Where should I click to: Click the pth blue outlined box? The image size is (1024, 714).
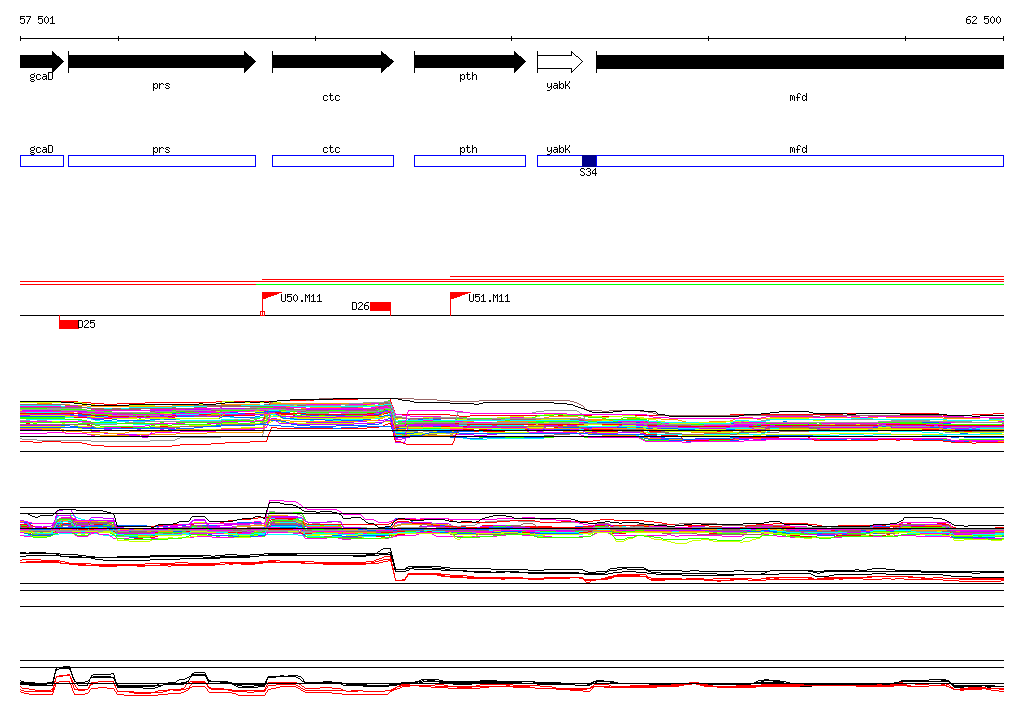[470, 161]
